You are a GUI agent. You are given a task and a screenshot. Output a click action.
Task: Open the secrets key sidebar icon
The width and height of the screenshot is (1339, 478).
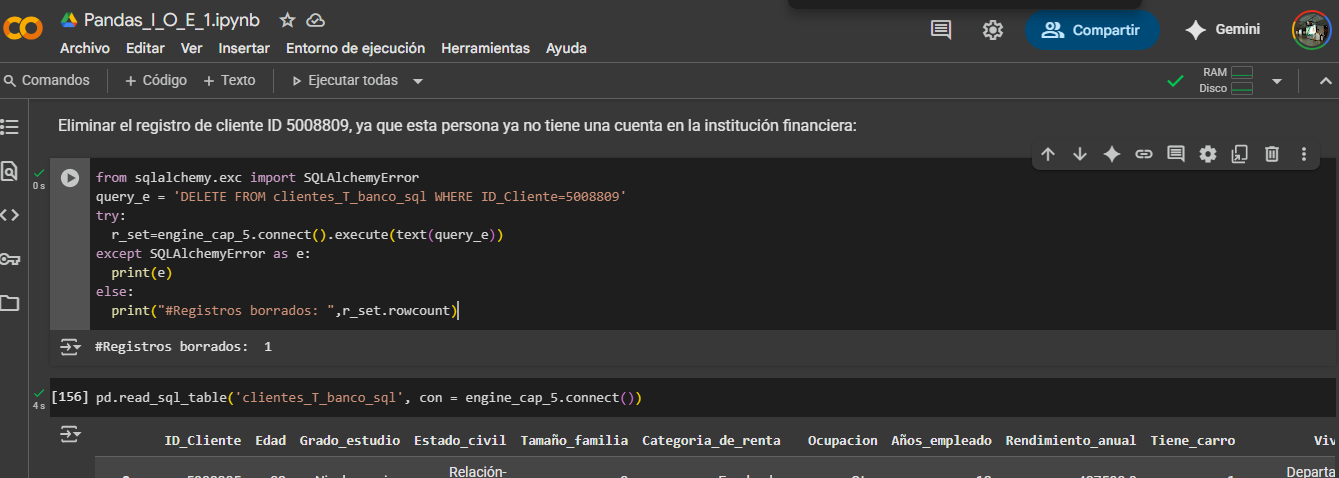click(x=10, y=259)
